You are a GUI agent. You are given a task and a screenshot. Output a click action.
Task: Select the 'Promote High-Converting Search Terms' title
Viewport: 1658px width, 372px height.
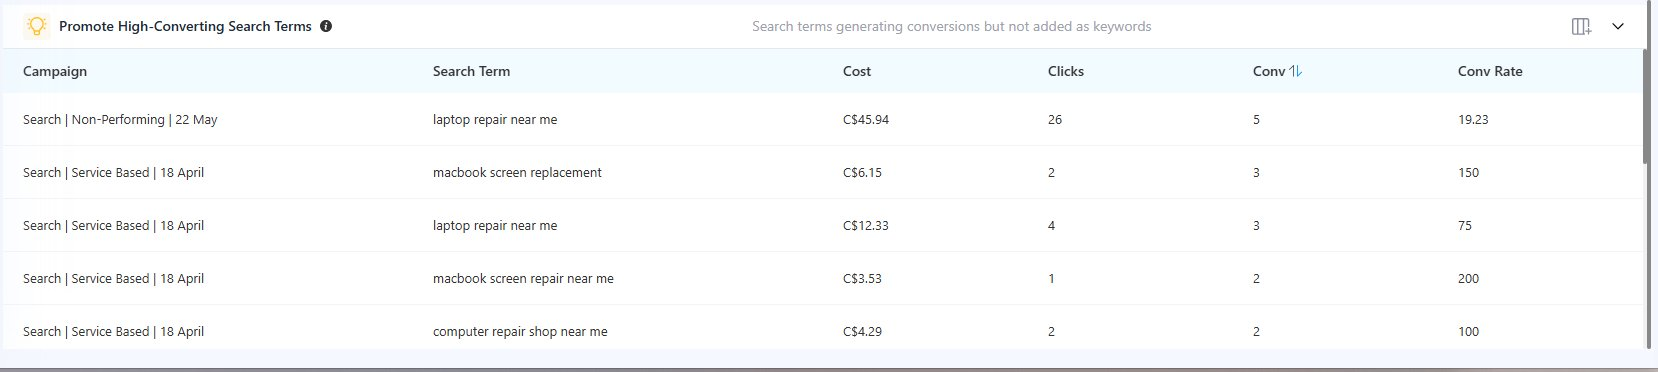click(x=185, y=26)
